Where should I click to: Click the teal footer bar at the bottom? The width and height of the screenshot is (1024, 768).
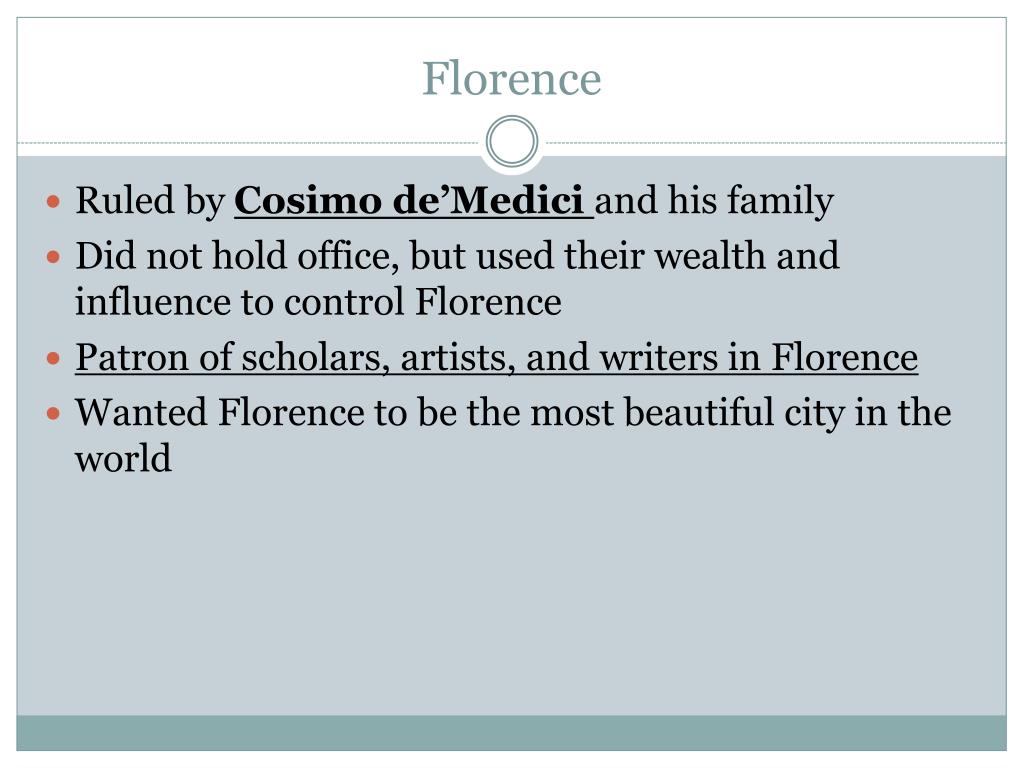pos(511,733)
